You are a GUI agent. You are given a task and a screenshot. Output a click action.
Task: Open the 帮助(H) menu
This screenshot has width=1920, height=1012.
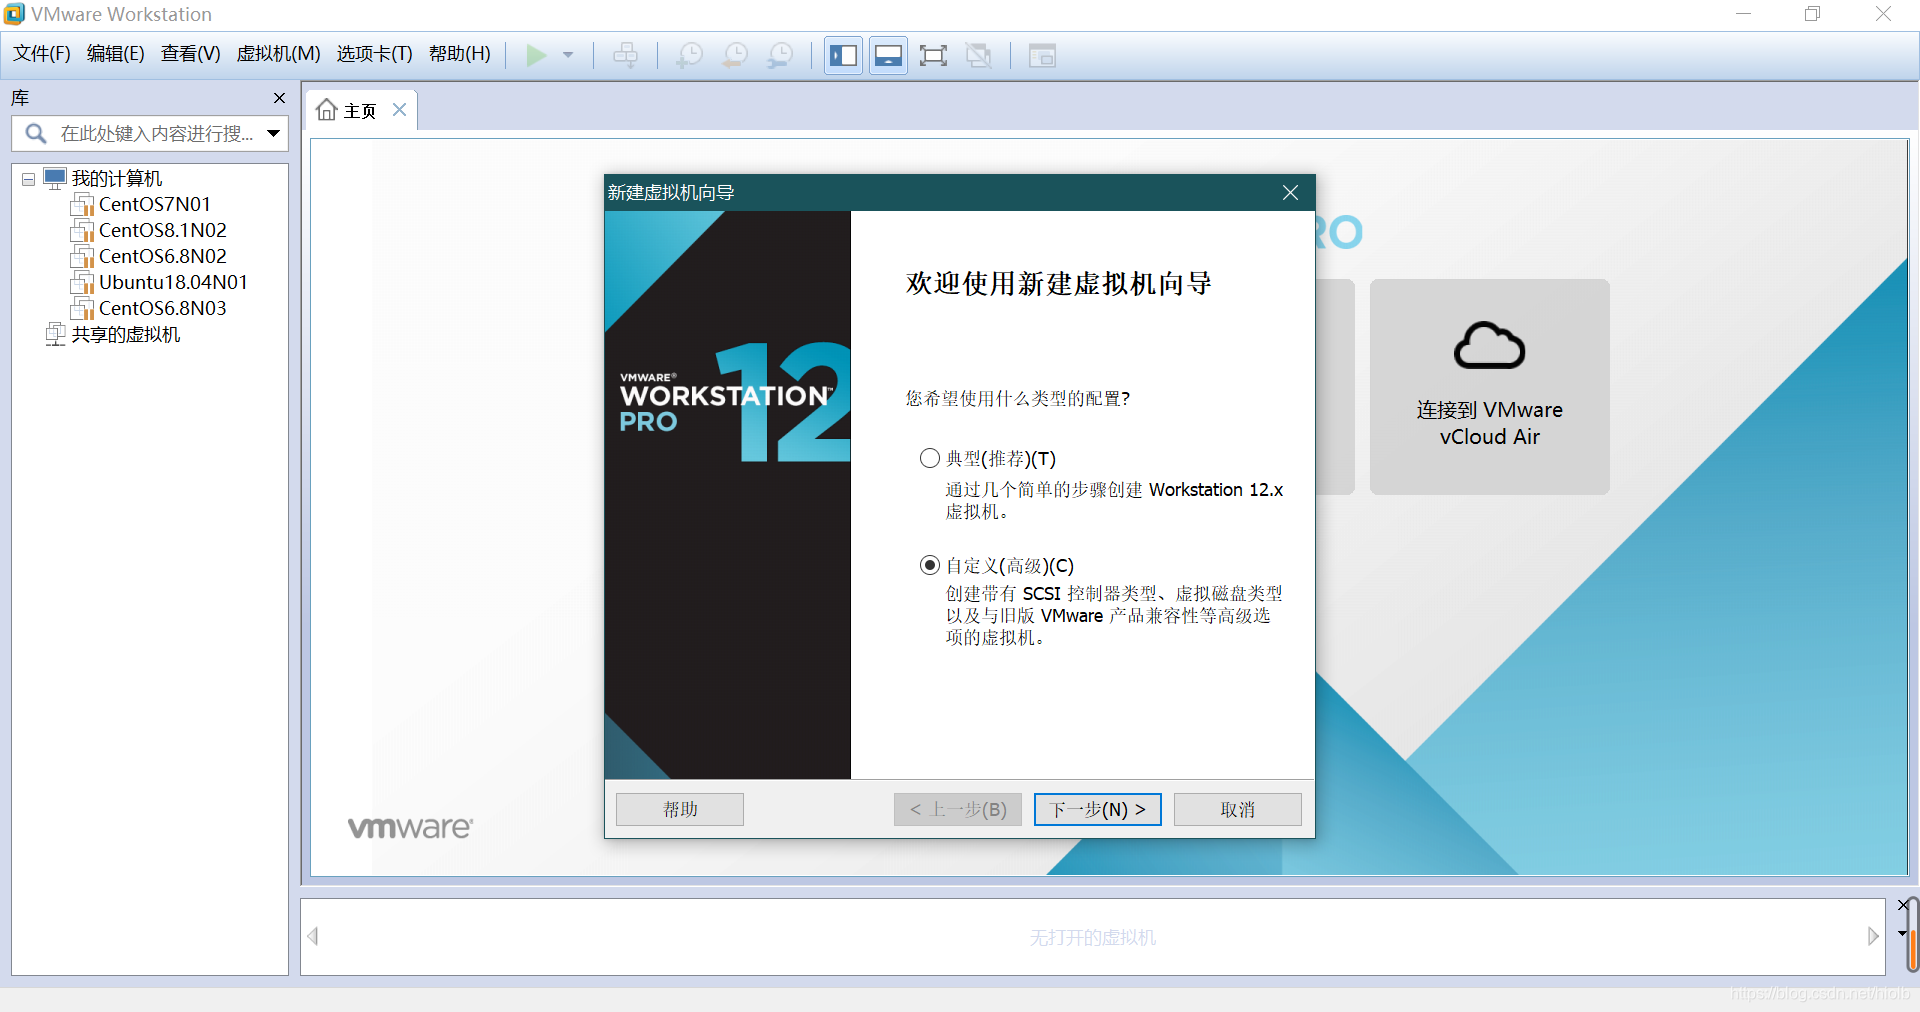460,54
